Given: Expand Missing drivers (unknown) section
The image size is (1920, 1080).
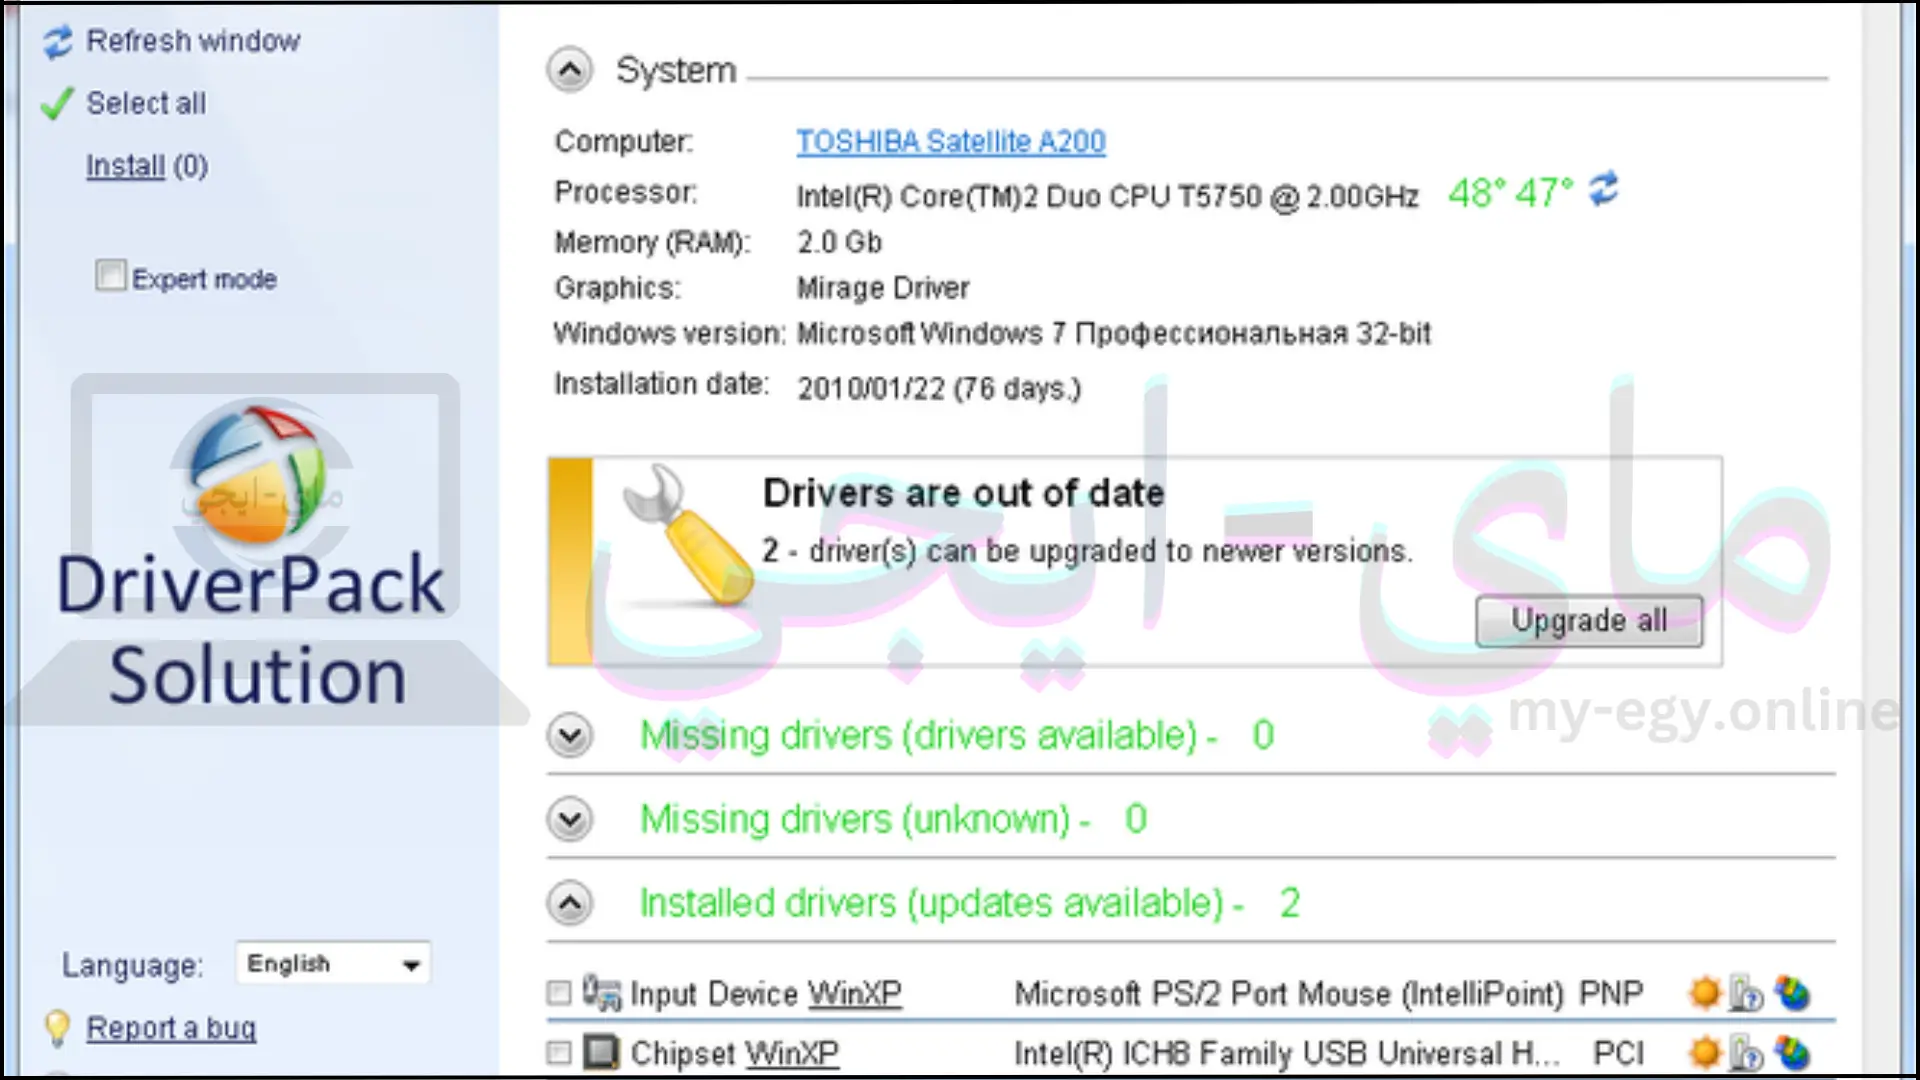Looking at the screenshot, I should coord(570,819).
